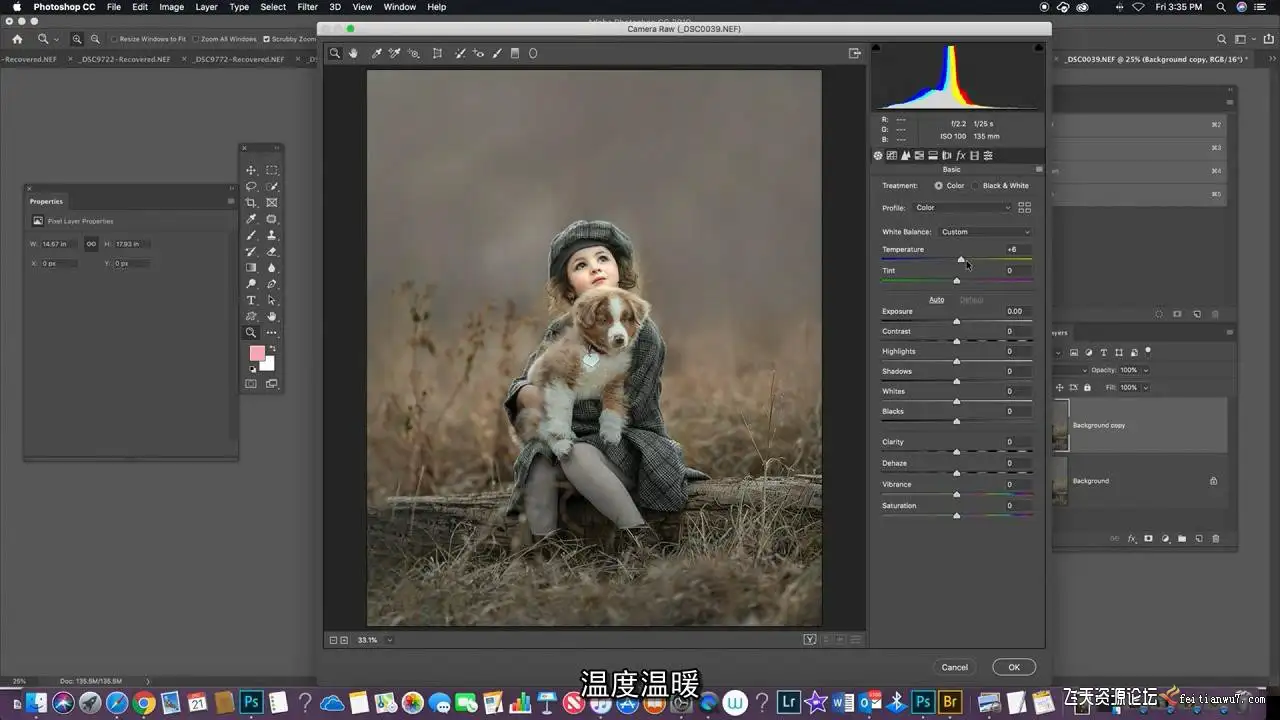Viewport: 1280px width, 720px height.
Task: Open the Profile dropdown
Action: coord(962,208)
